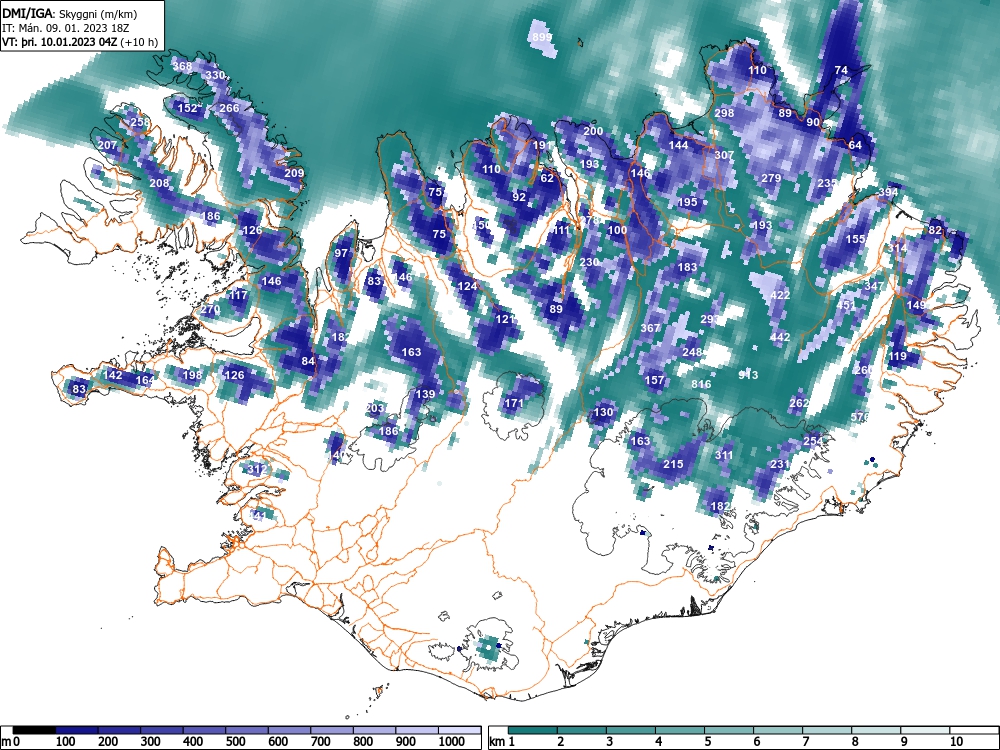The image size is (1000, 750).
Task: Select the value 270 on the map
Action: [210, 309]
